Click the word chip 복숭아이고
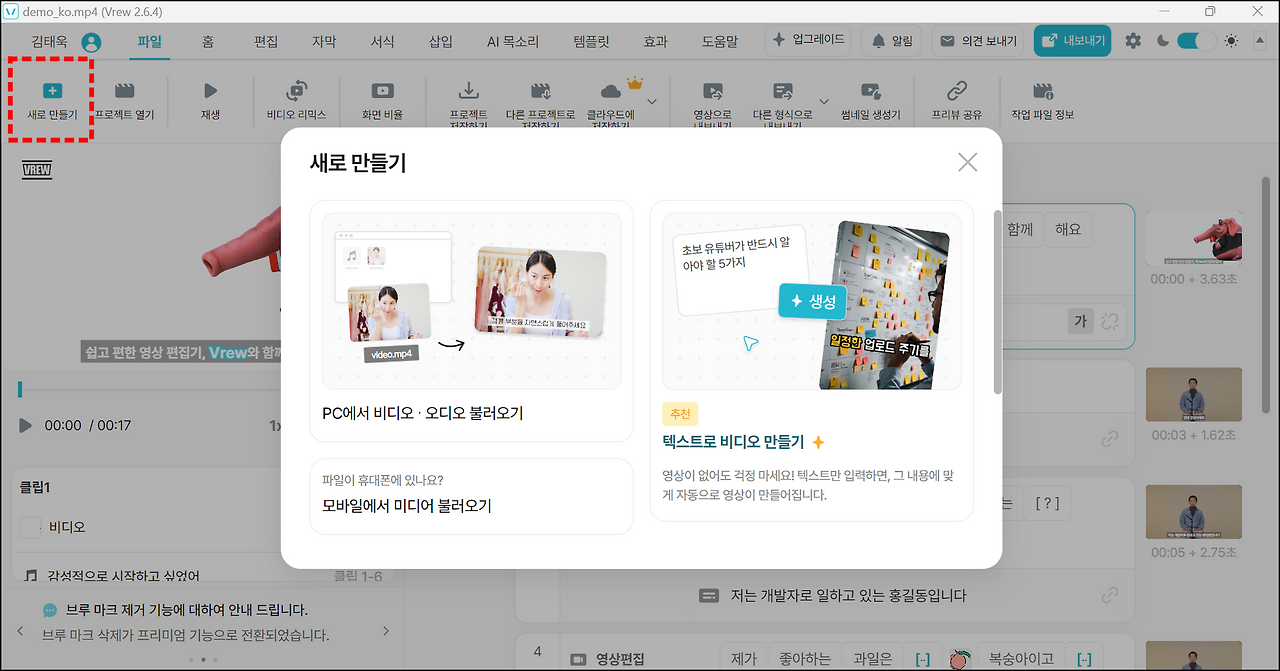Image resolution: width=1280 pixels, height=671 pixels. coord(1020,658)
